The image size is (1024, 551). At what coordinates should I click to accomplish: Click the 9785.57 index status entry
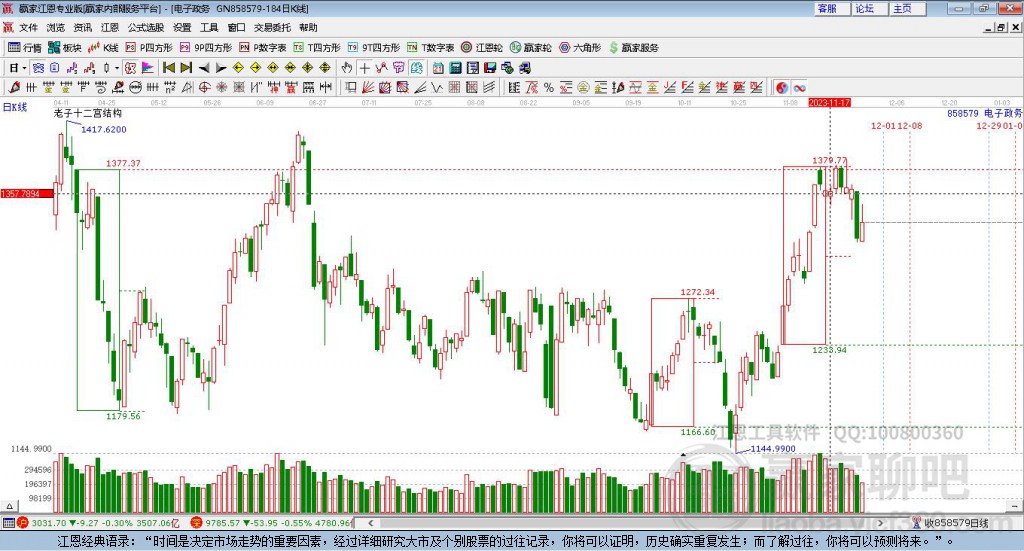click(273, 523)
